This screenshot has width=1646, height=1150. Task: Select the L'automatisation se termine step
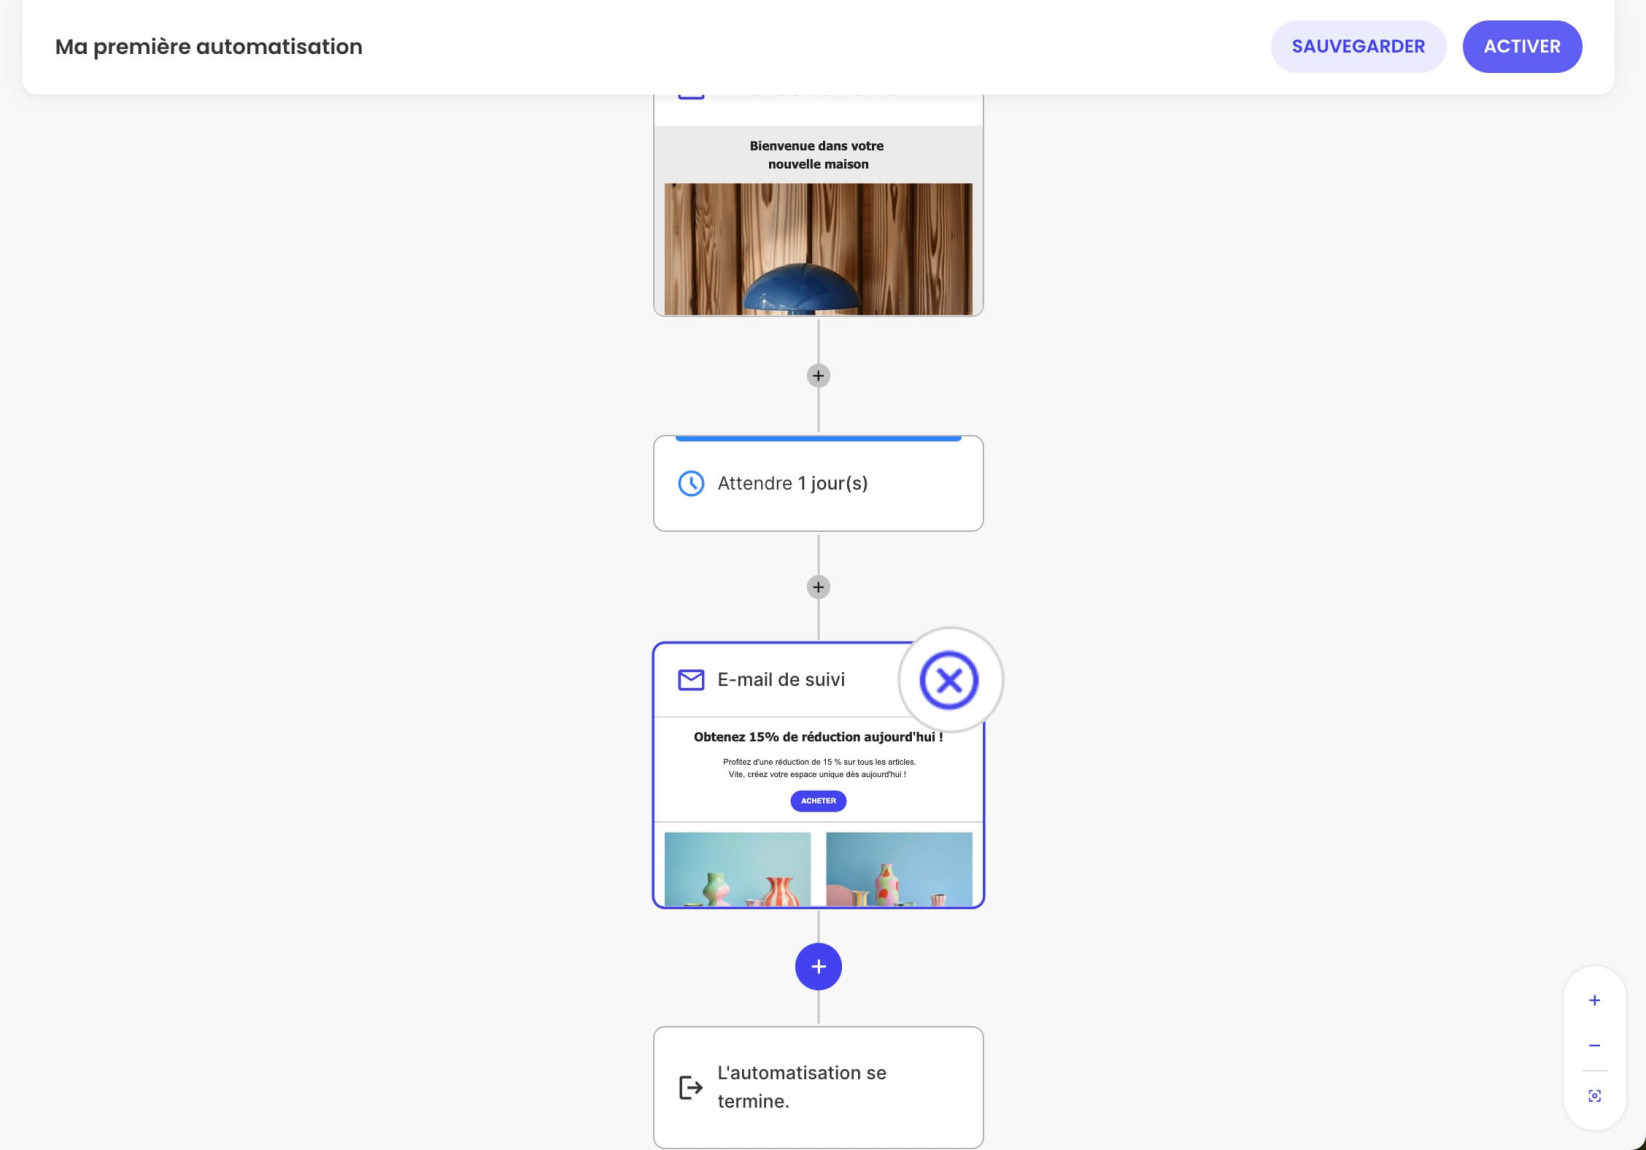(x=818, y=1087)
